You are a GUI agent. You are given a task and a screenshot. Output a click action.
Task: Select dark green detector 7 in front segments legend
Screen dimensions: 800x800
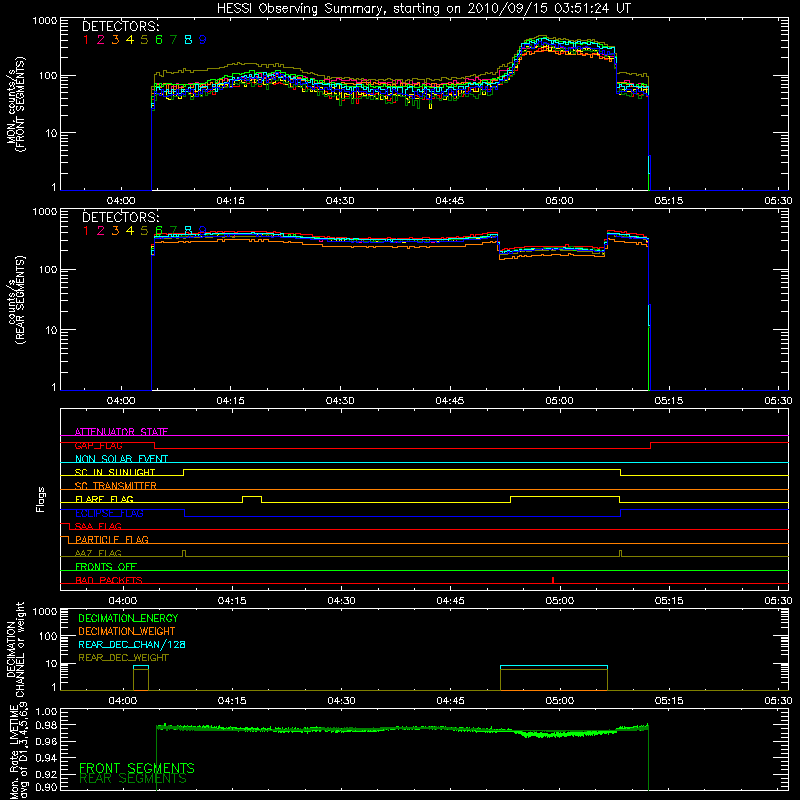[173, 40]
